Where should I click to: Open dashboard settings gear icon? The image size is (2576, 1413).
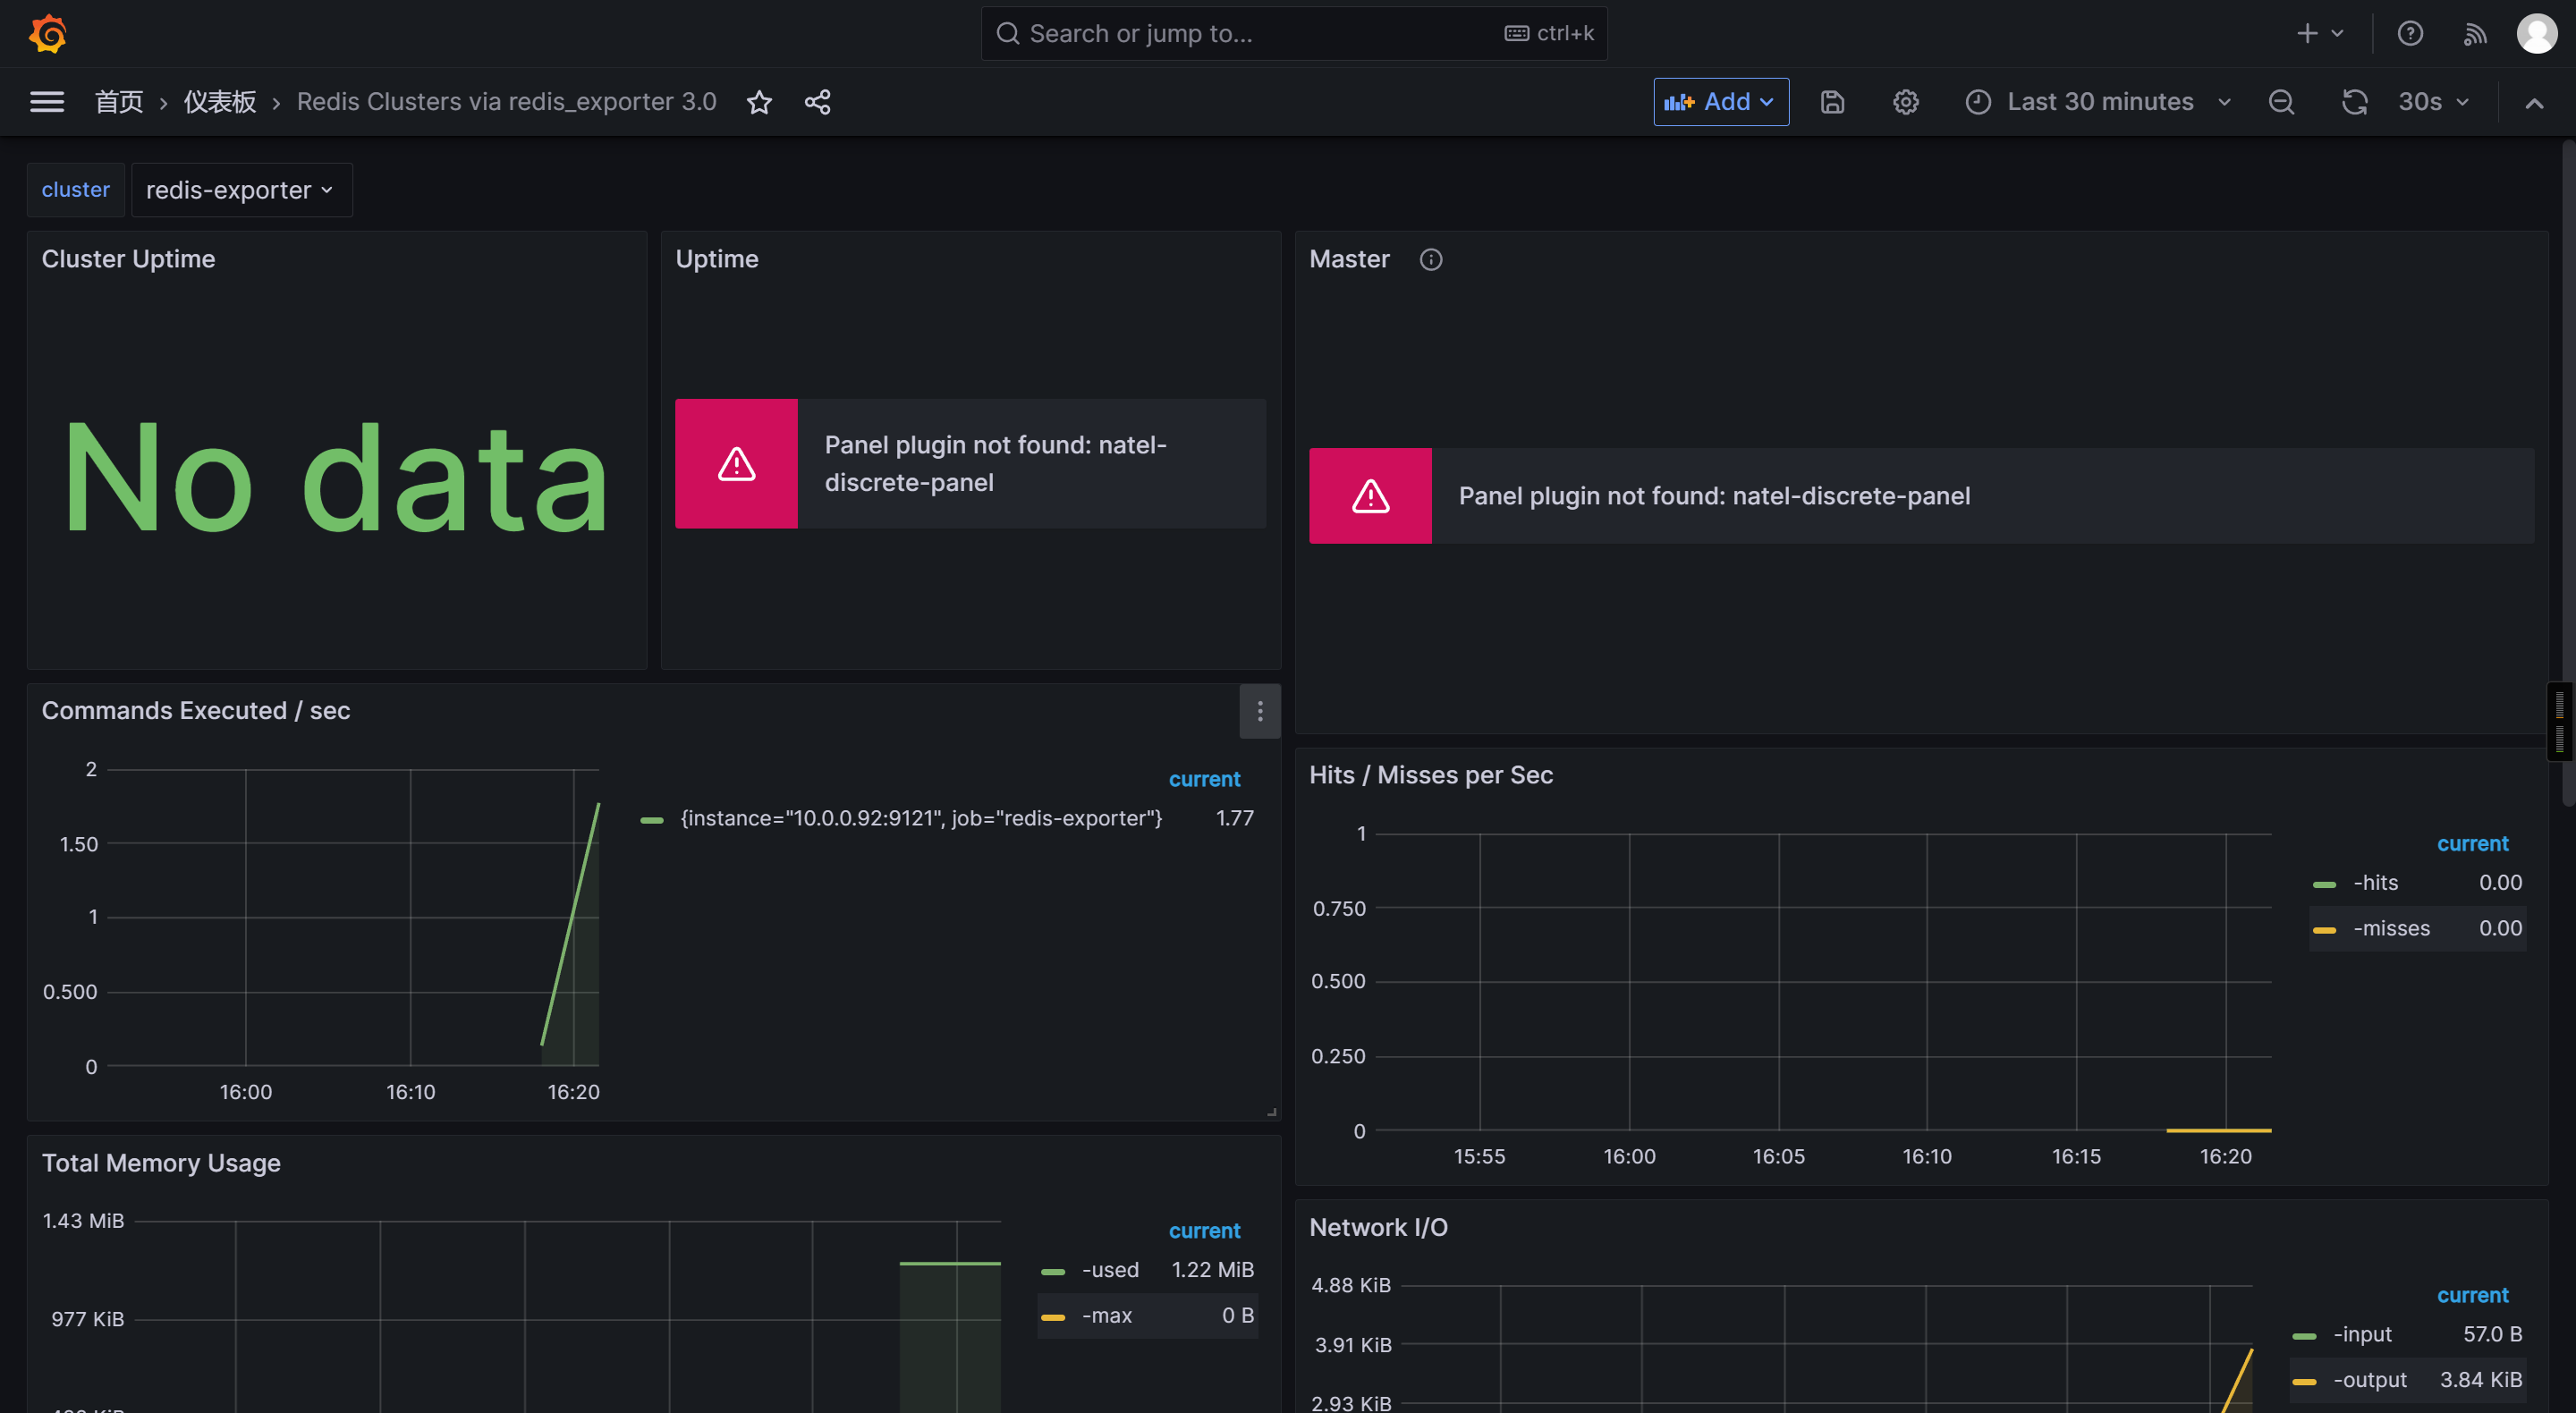[x=1905, y=102]
